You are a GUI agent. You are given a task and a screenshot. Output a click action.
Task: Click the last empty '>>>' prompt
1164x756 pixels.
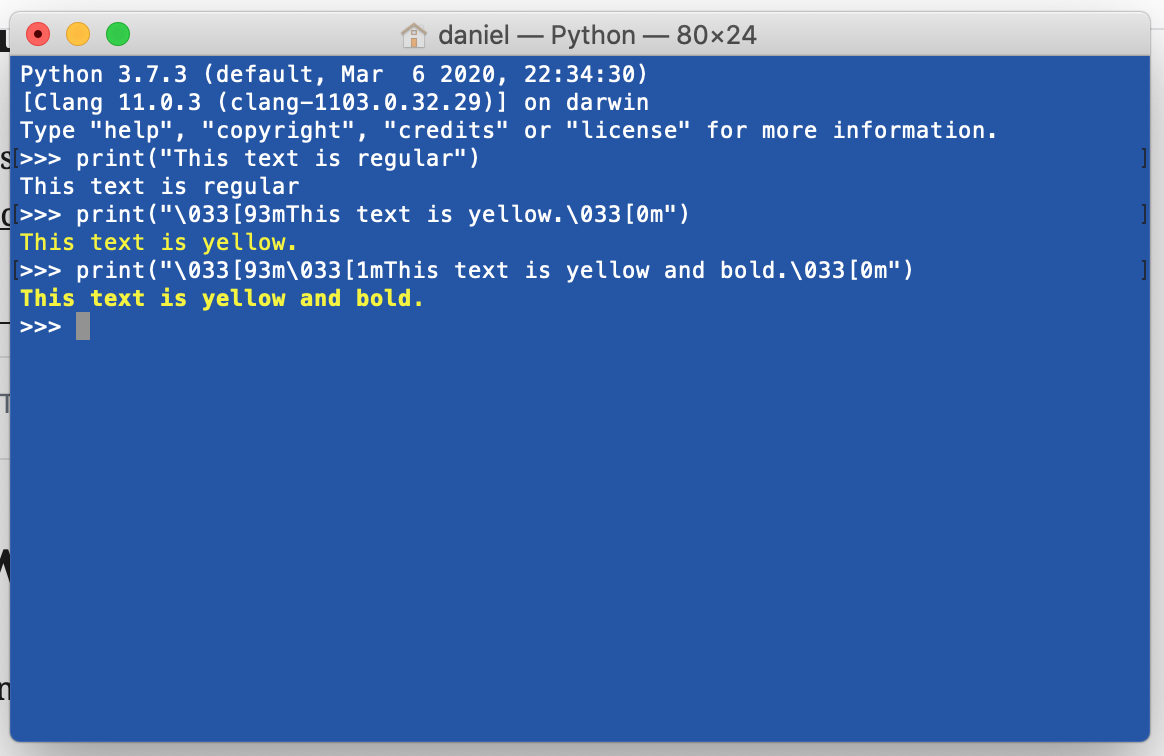41,327
